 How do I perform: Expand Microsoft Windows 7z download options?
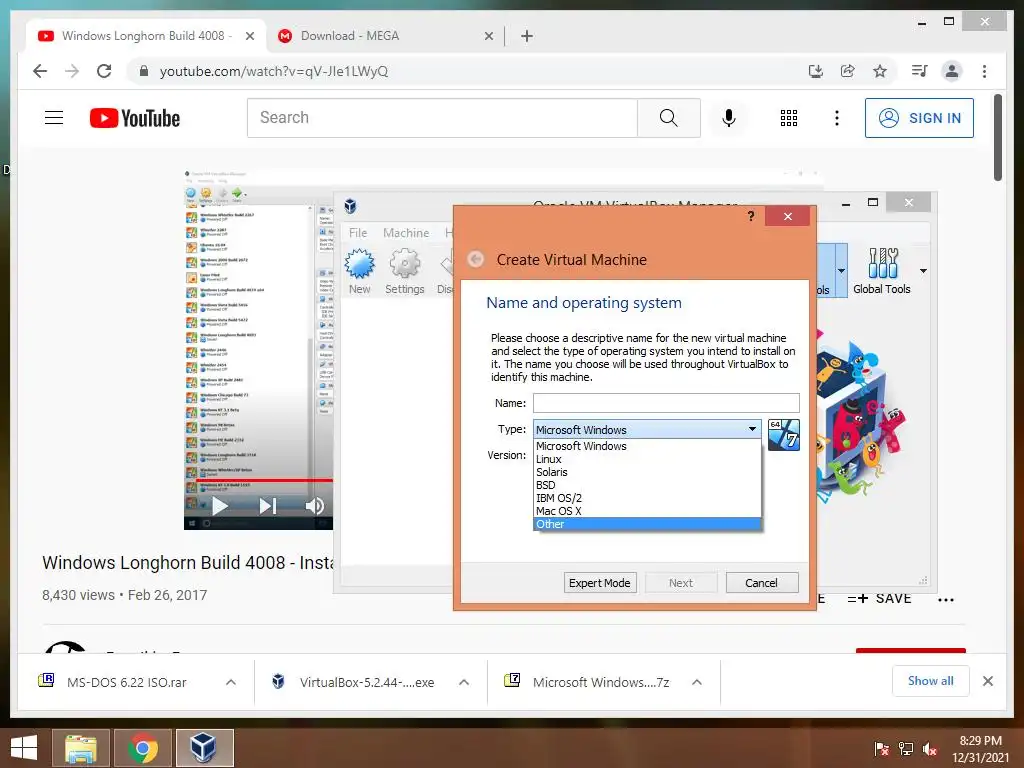click(x=697, y=682)
